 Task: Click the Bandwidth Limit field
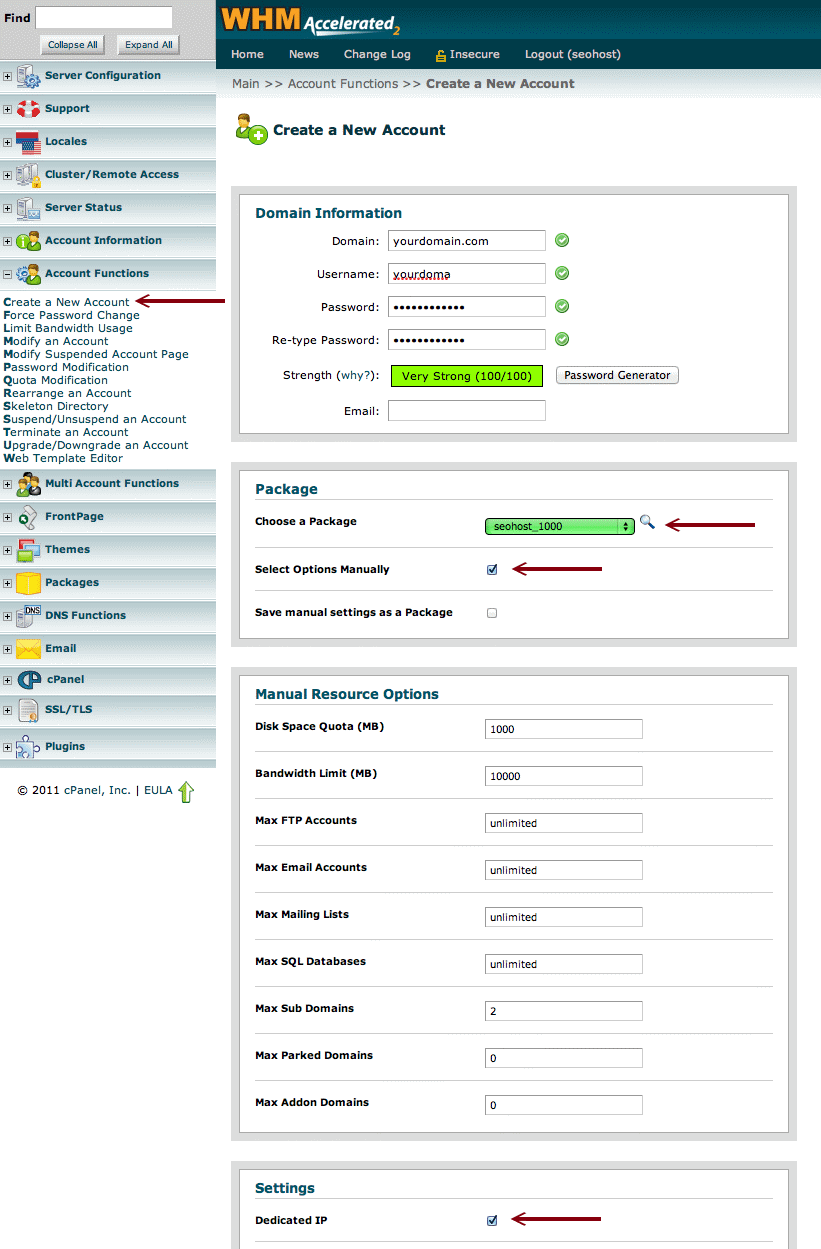pyautogui.click(x=564, y=776)
